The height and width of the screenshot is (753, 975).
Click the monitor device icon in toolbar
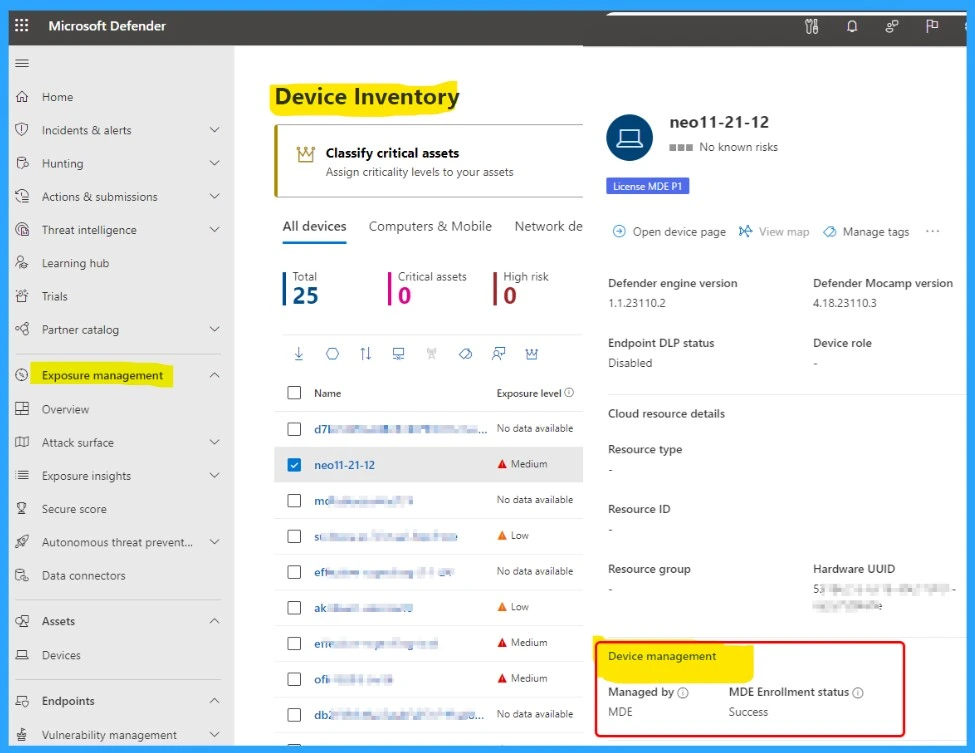(399, 354)
